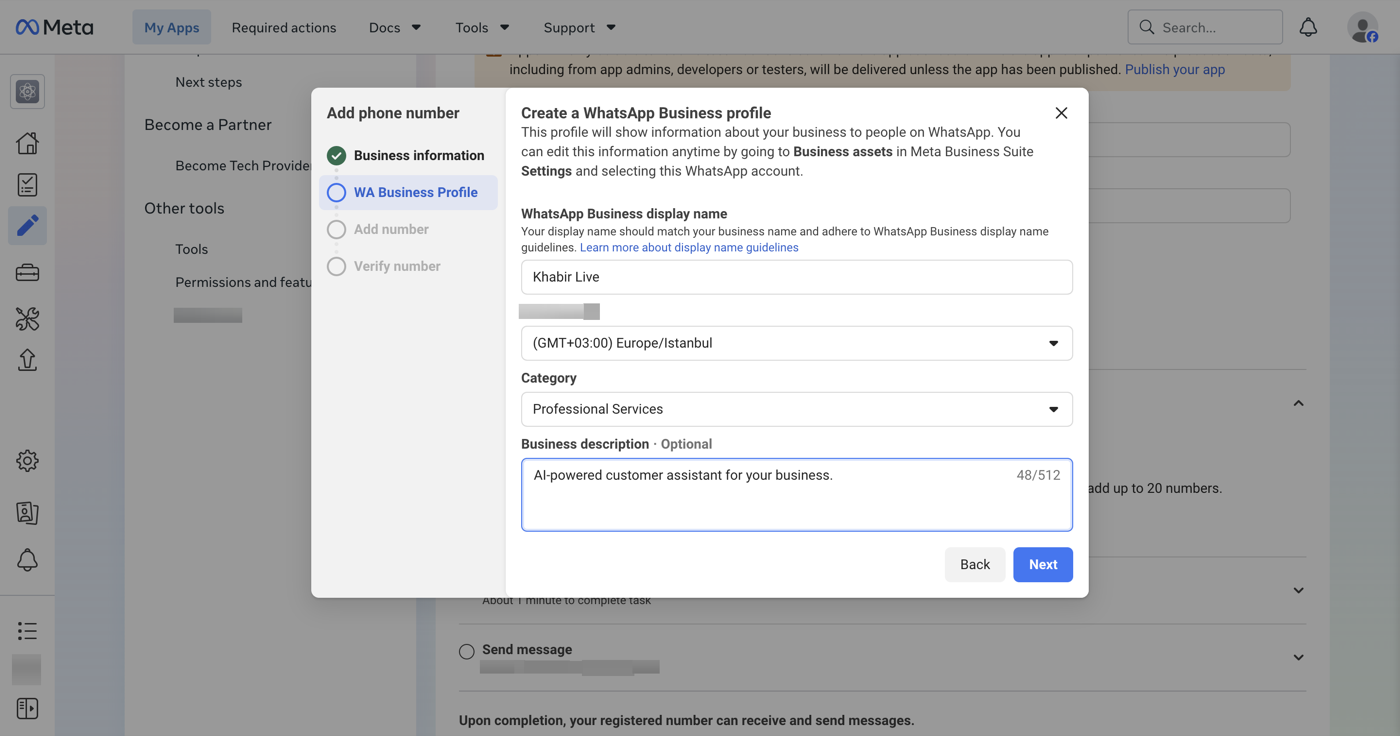The width and height of the screenshot is (1400, 736).
Task: Open notifications bell in top bar
Action: 1308,27
